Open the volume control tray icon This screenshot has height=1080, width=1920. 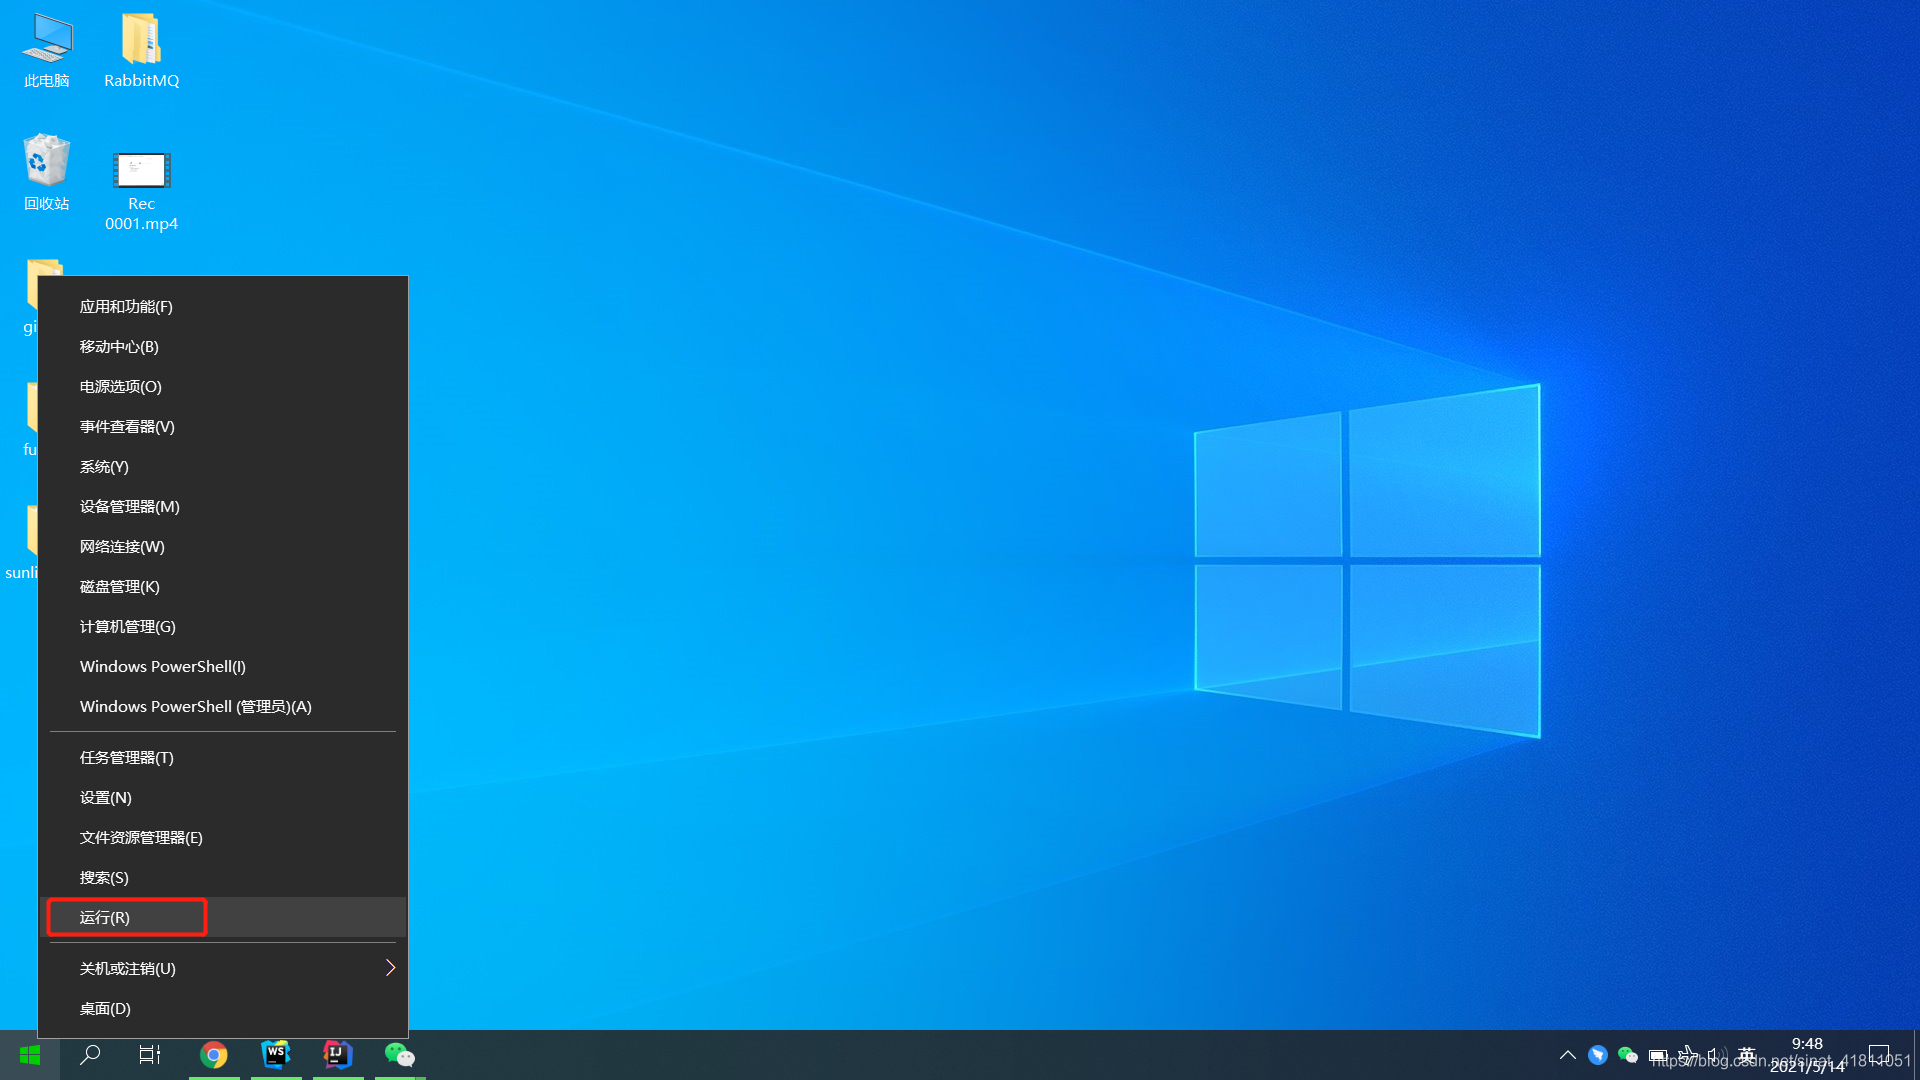[1716, 1055]
